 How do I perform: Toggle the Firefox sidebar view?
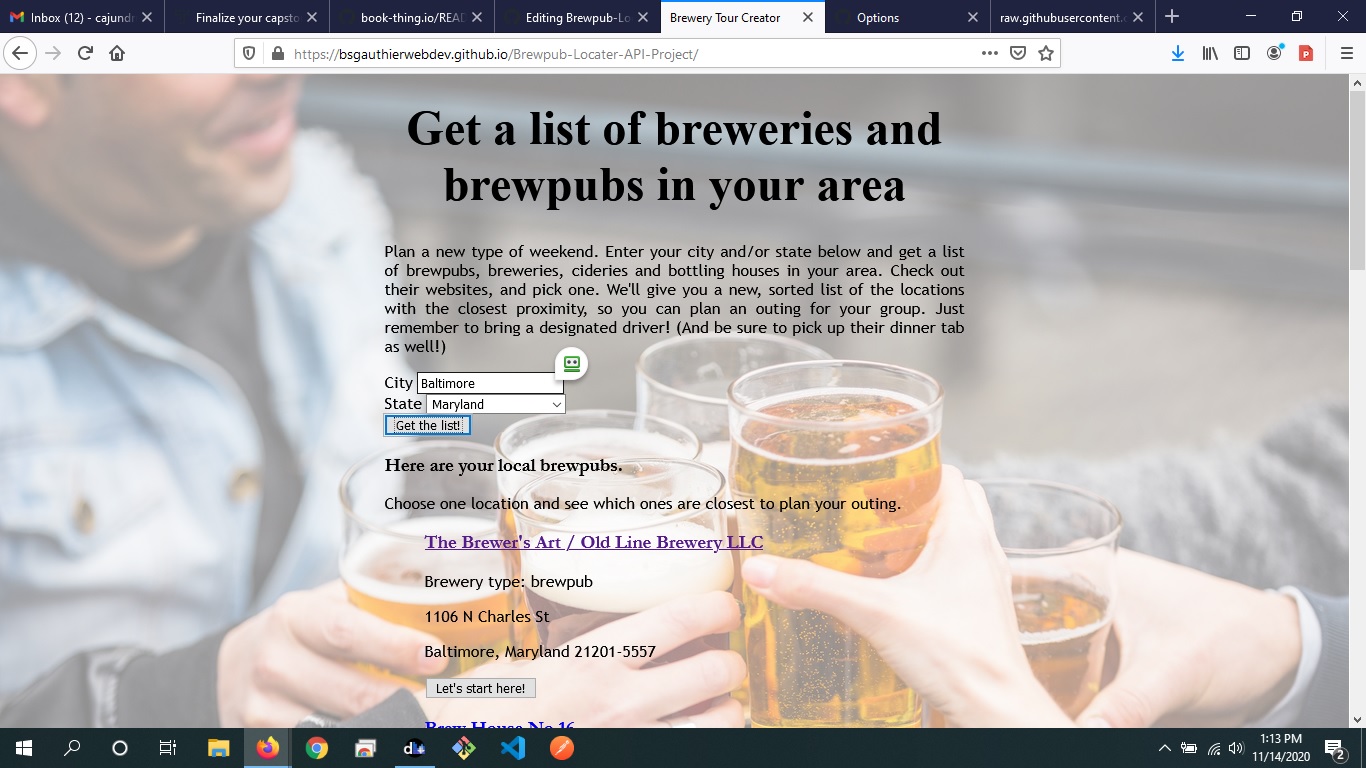[1242, 53]
